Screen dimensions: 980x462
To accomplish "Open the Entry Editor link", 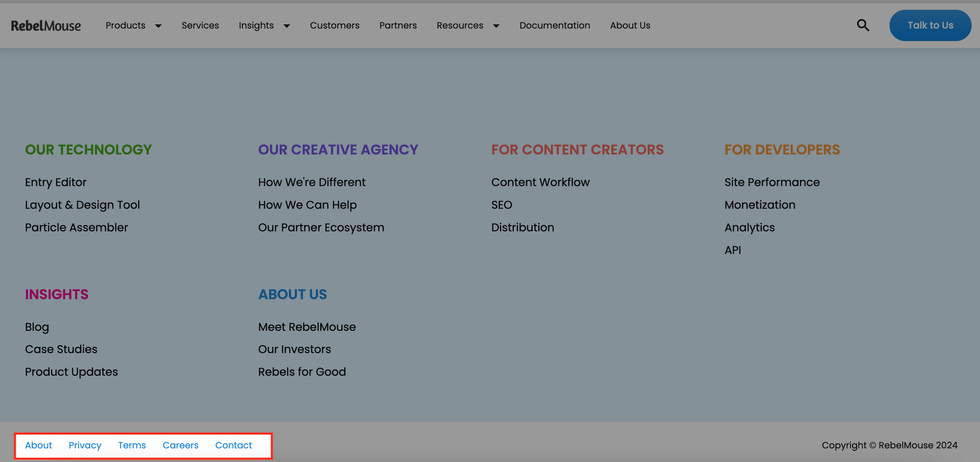I will pyautogui.click(x=56, y=182).
